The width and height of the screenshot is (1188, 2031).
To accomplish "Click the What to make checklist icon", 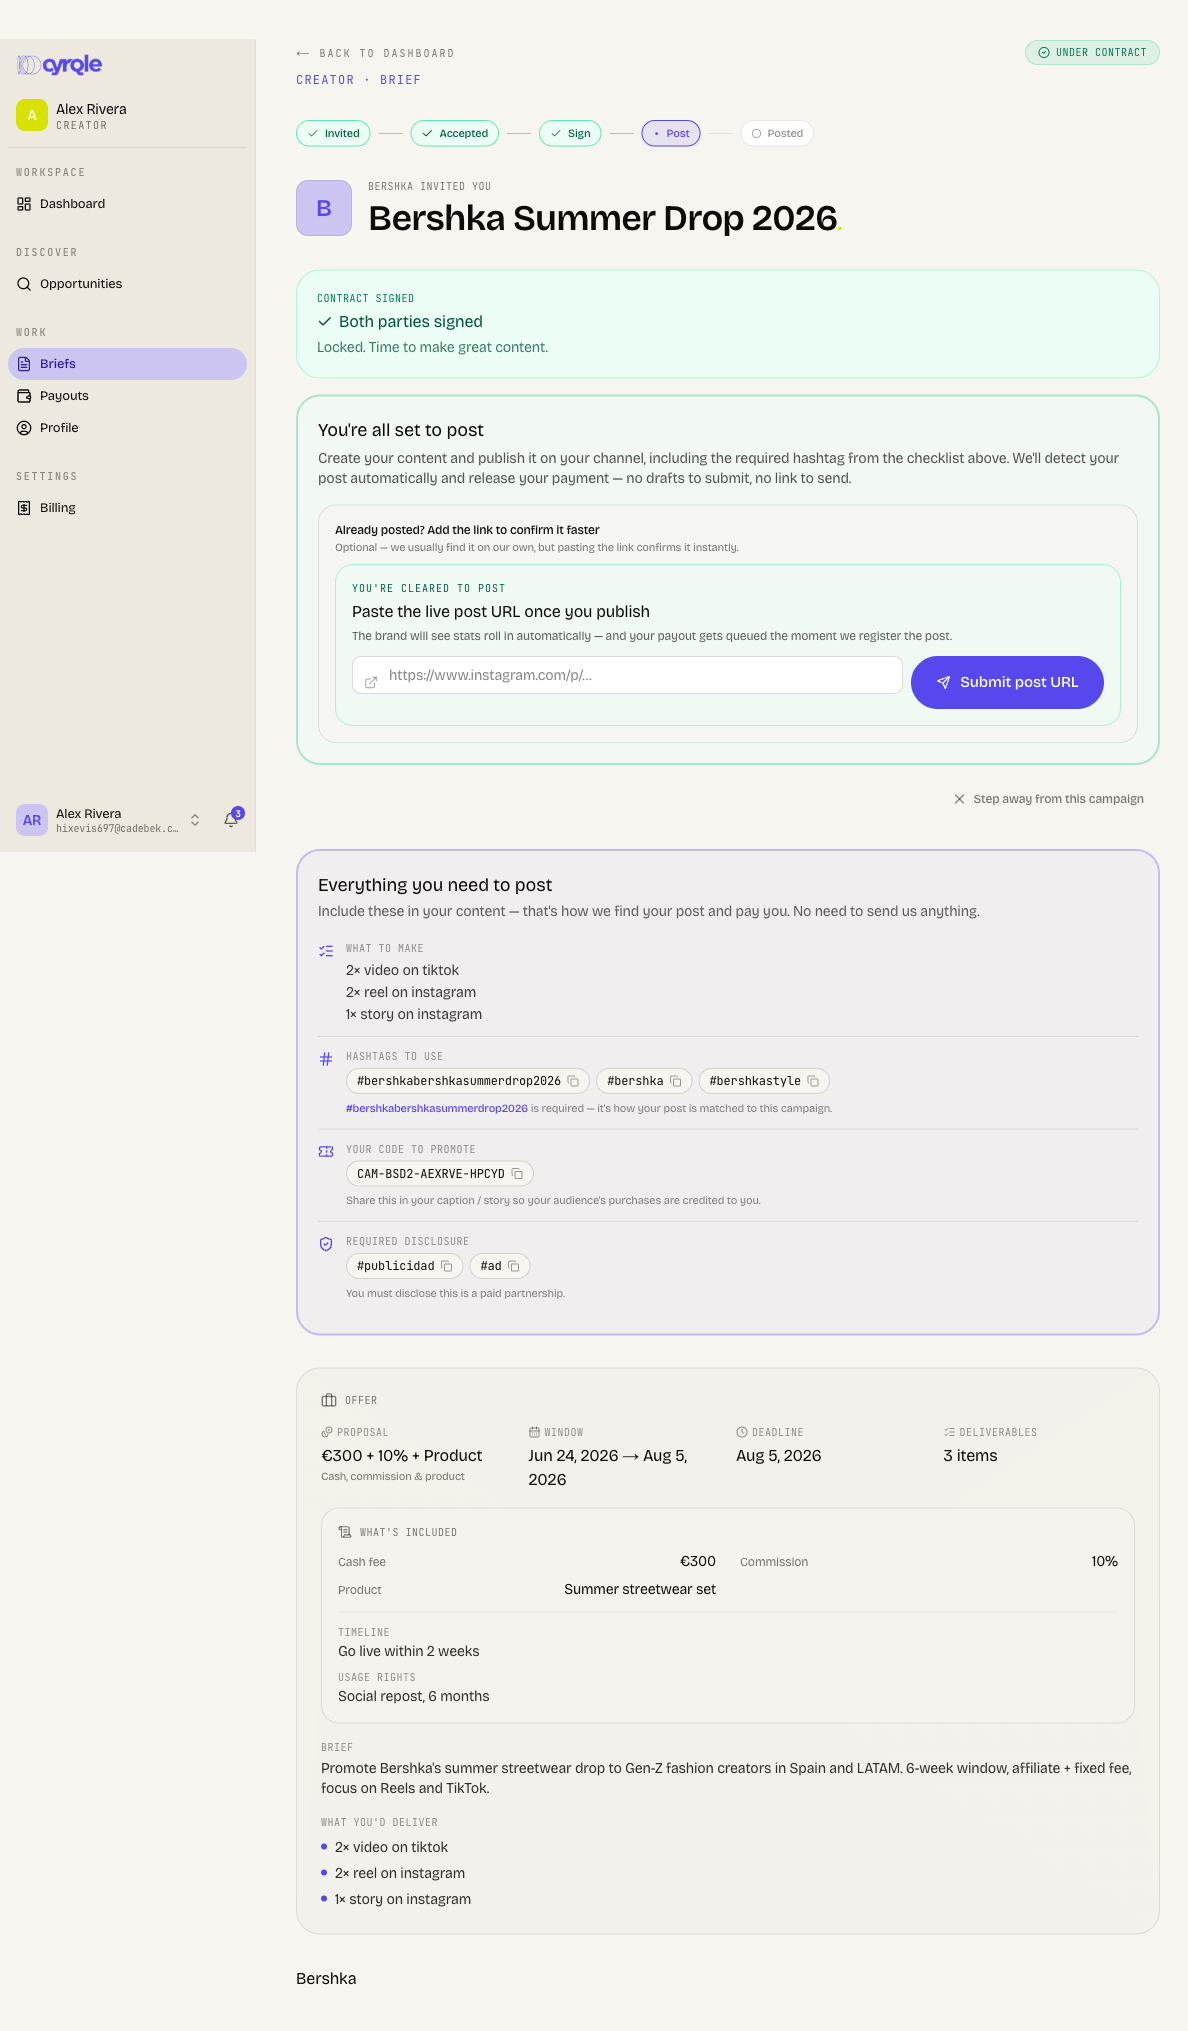I will 326,951.
